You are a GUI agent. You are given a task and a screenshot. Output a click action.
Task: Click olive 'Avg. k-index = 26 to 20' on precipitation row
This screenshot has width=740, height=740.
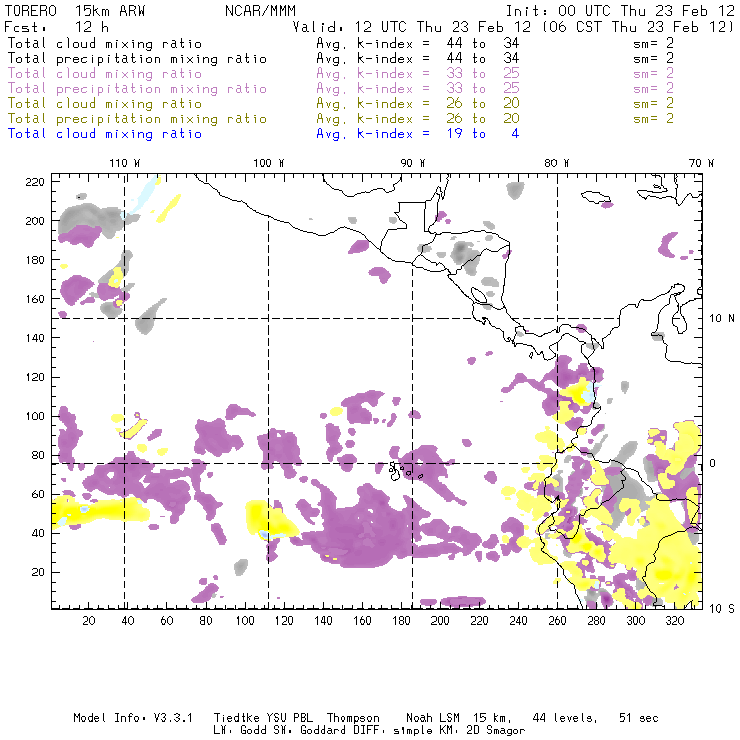[x=418, y=119]
